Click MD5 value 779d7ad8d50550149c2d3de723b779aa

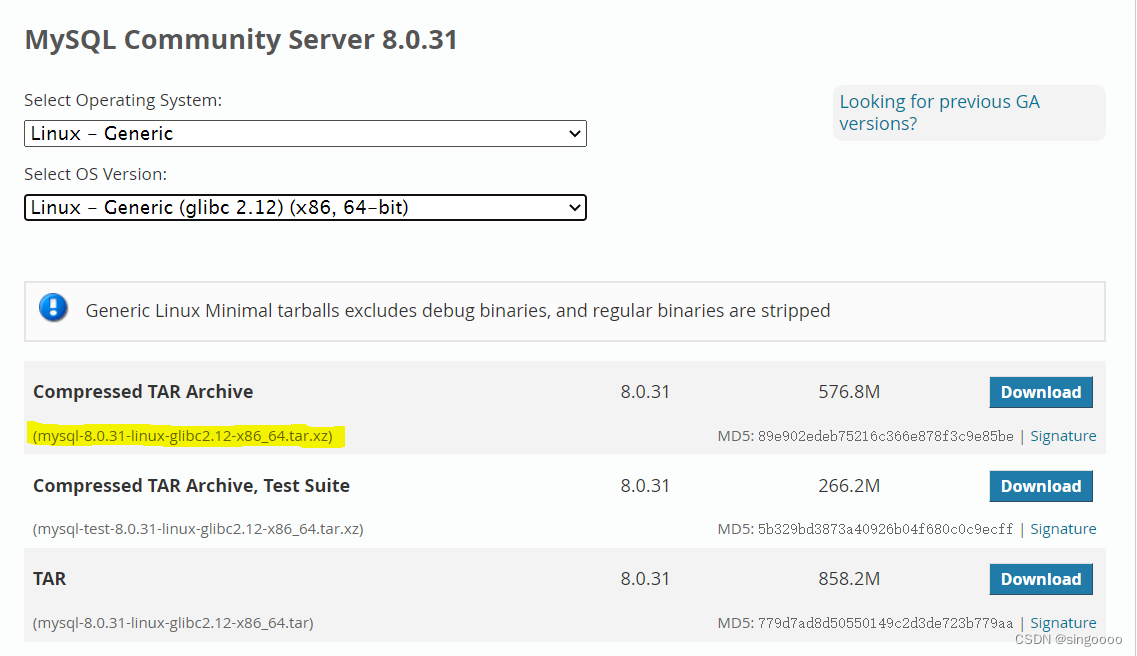[x=885, y=623]
